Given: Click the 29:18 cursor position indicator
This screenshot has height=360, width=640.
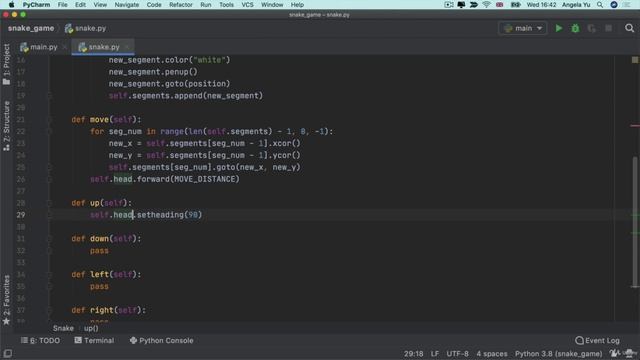Looking at the screenshot, I should point(413,354).
